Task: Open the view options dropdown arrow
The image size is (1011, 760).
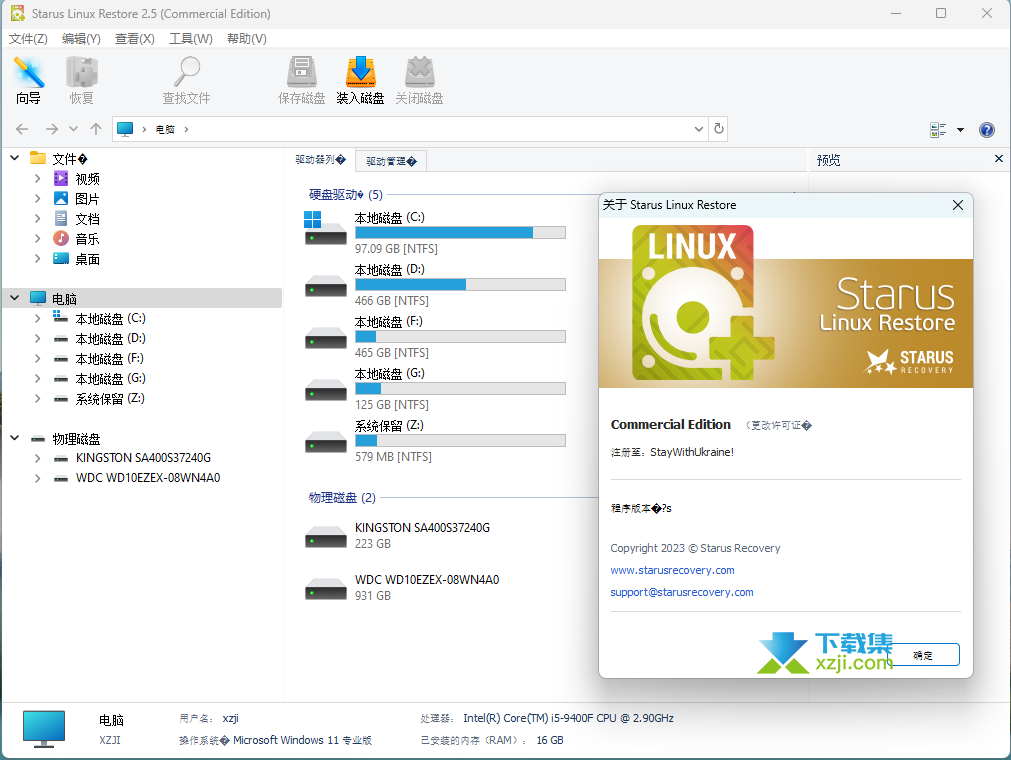Action: point(960,130)
